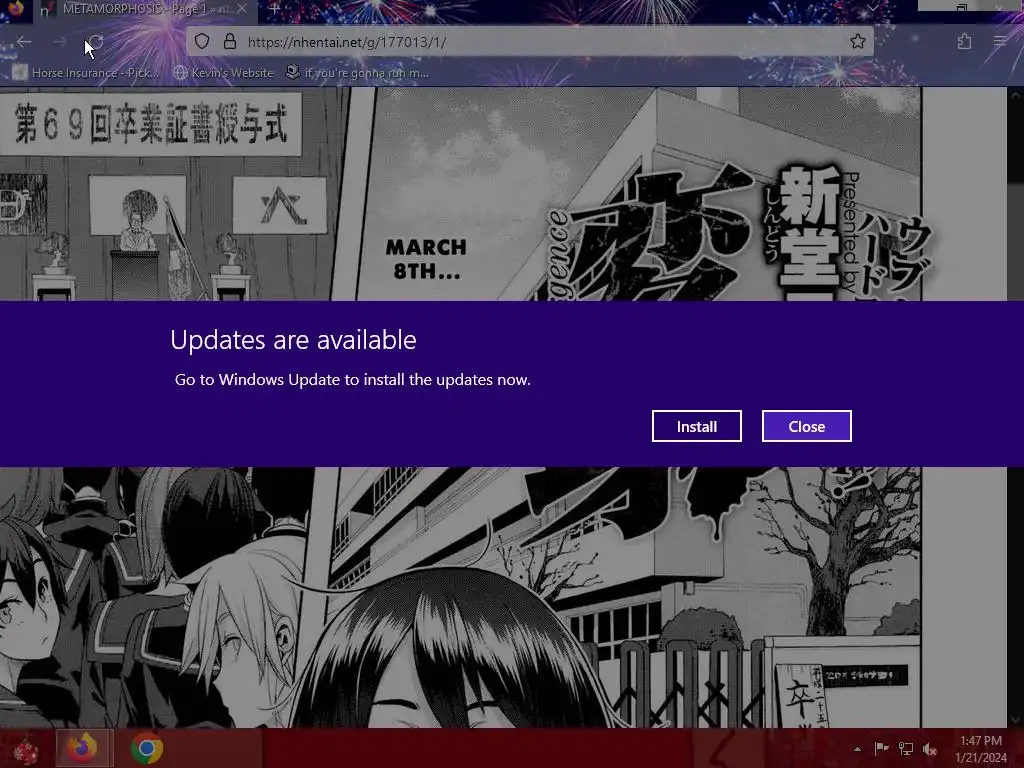Open the Horse Insurance bookmark
The height and width of the screenshot is (768, 1024).
(86, 72)
